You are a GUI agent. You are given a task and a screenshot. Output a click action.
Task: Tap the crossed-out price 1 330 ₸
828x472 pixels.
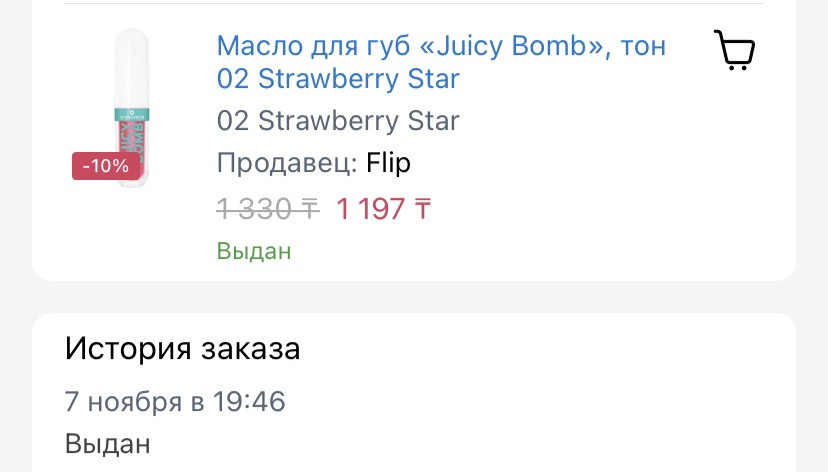267,208
